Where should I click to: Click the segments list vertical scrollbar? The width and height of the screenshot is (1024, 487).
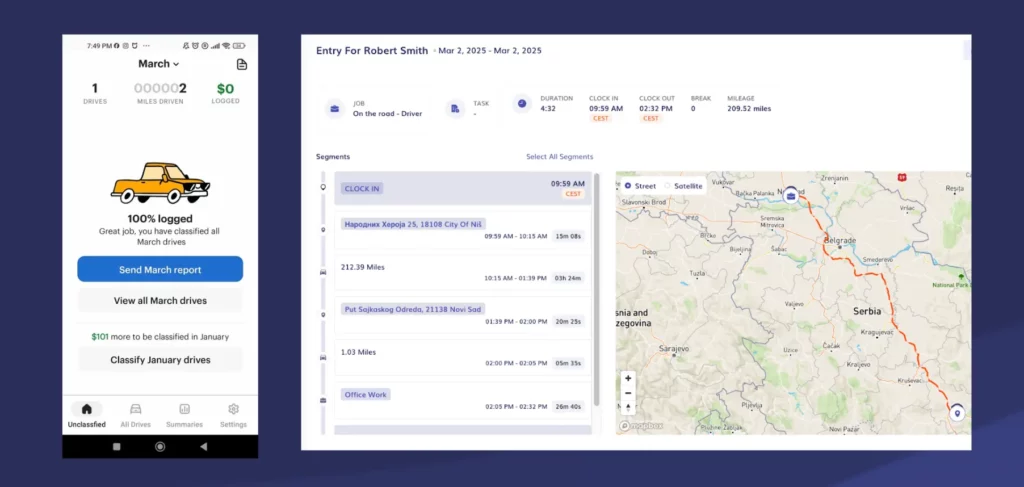click(597, 290)
